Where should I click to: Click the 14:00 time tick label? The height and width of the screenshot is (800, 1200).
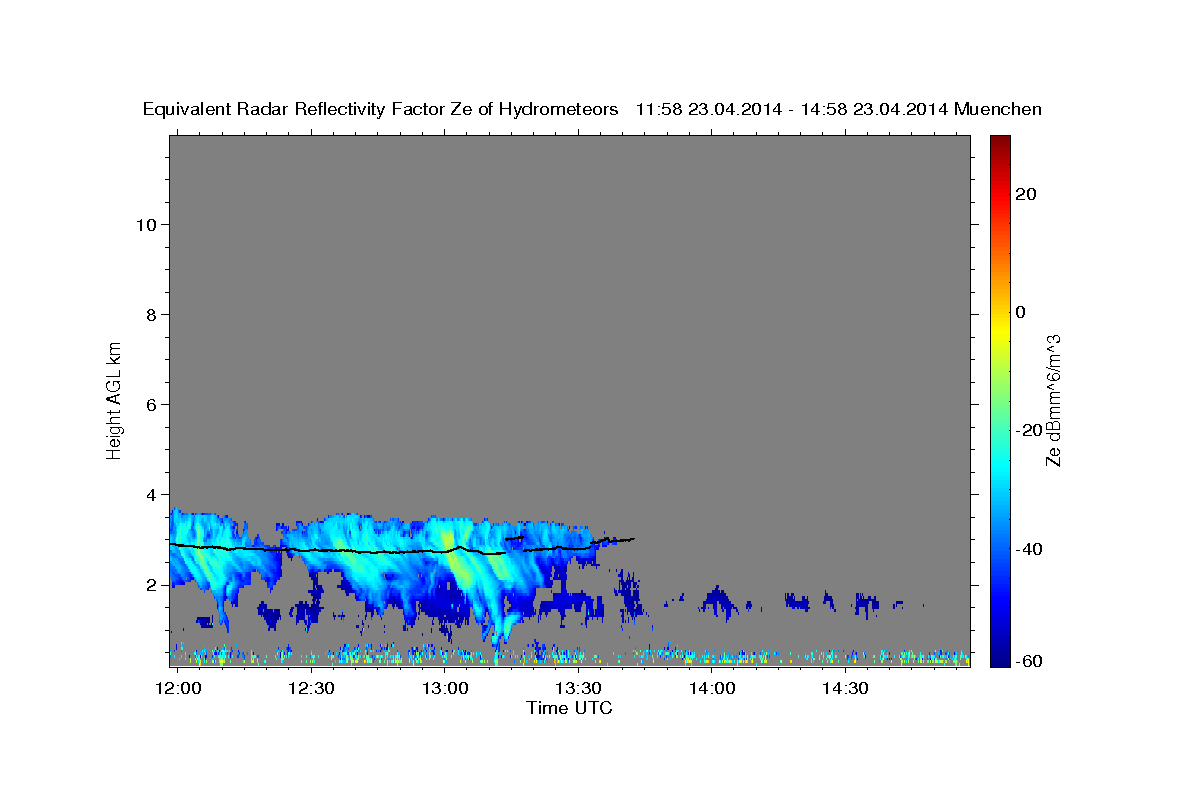(x=711, y=688)
